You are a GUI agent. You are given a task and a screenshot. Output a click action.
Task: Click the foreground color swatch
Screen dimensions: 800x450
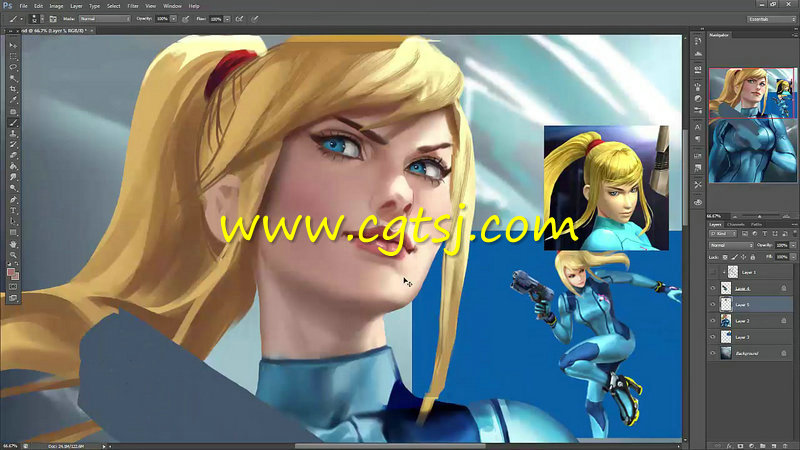pyautogui.click(x=11, y=272)
